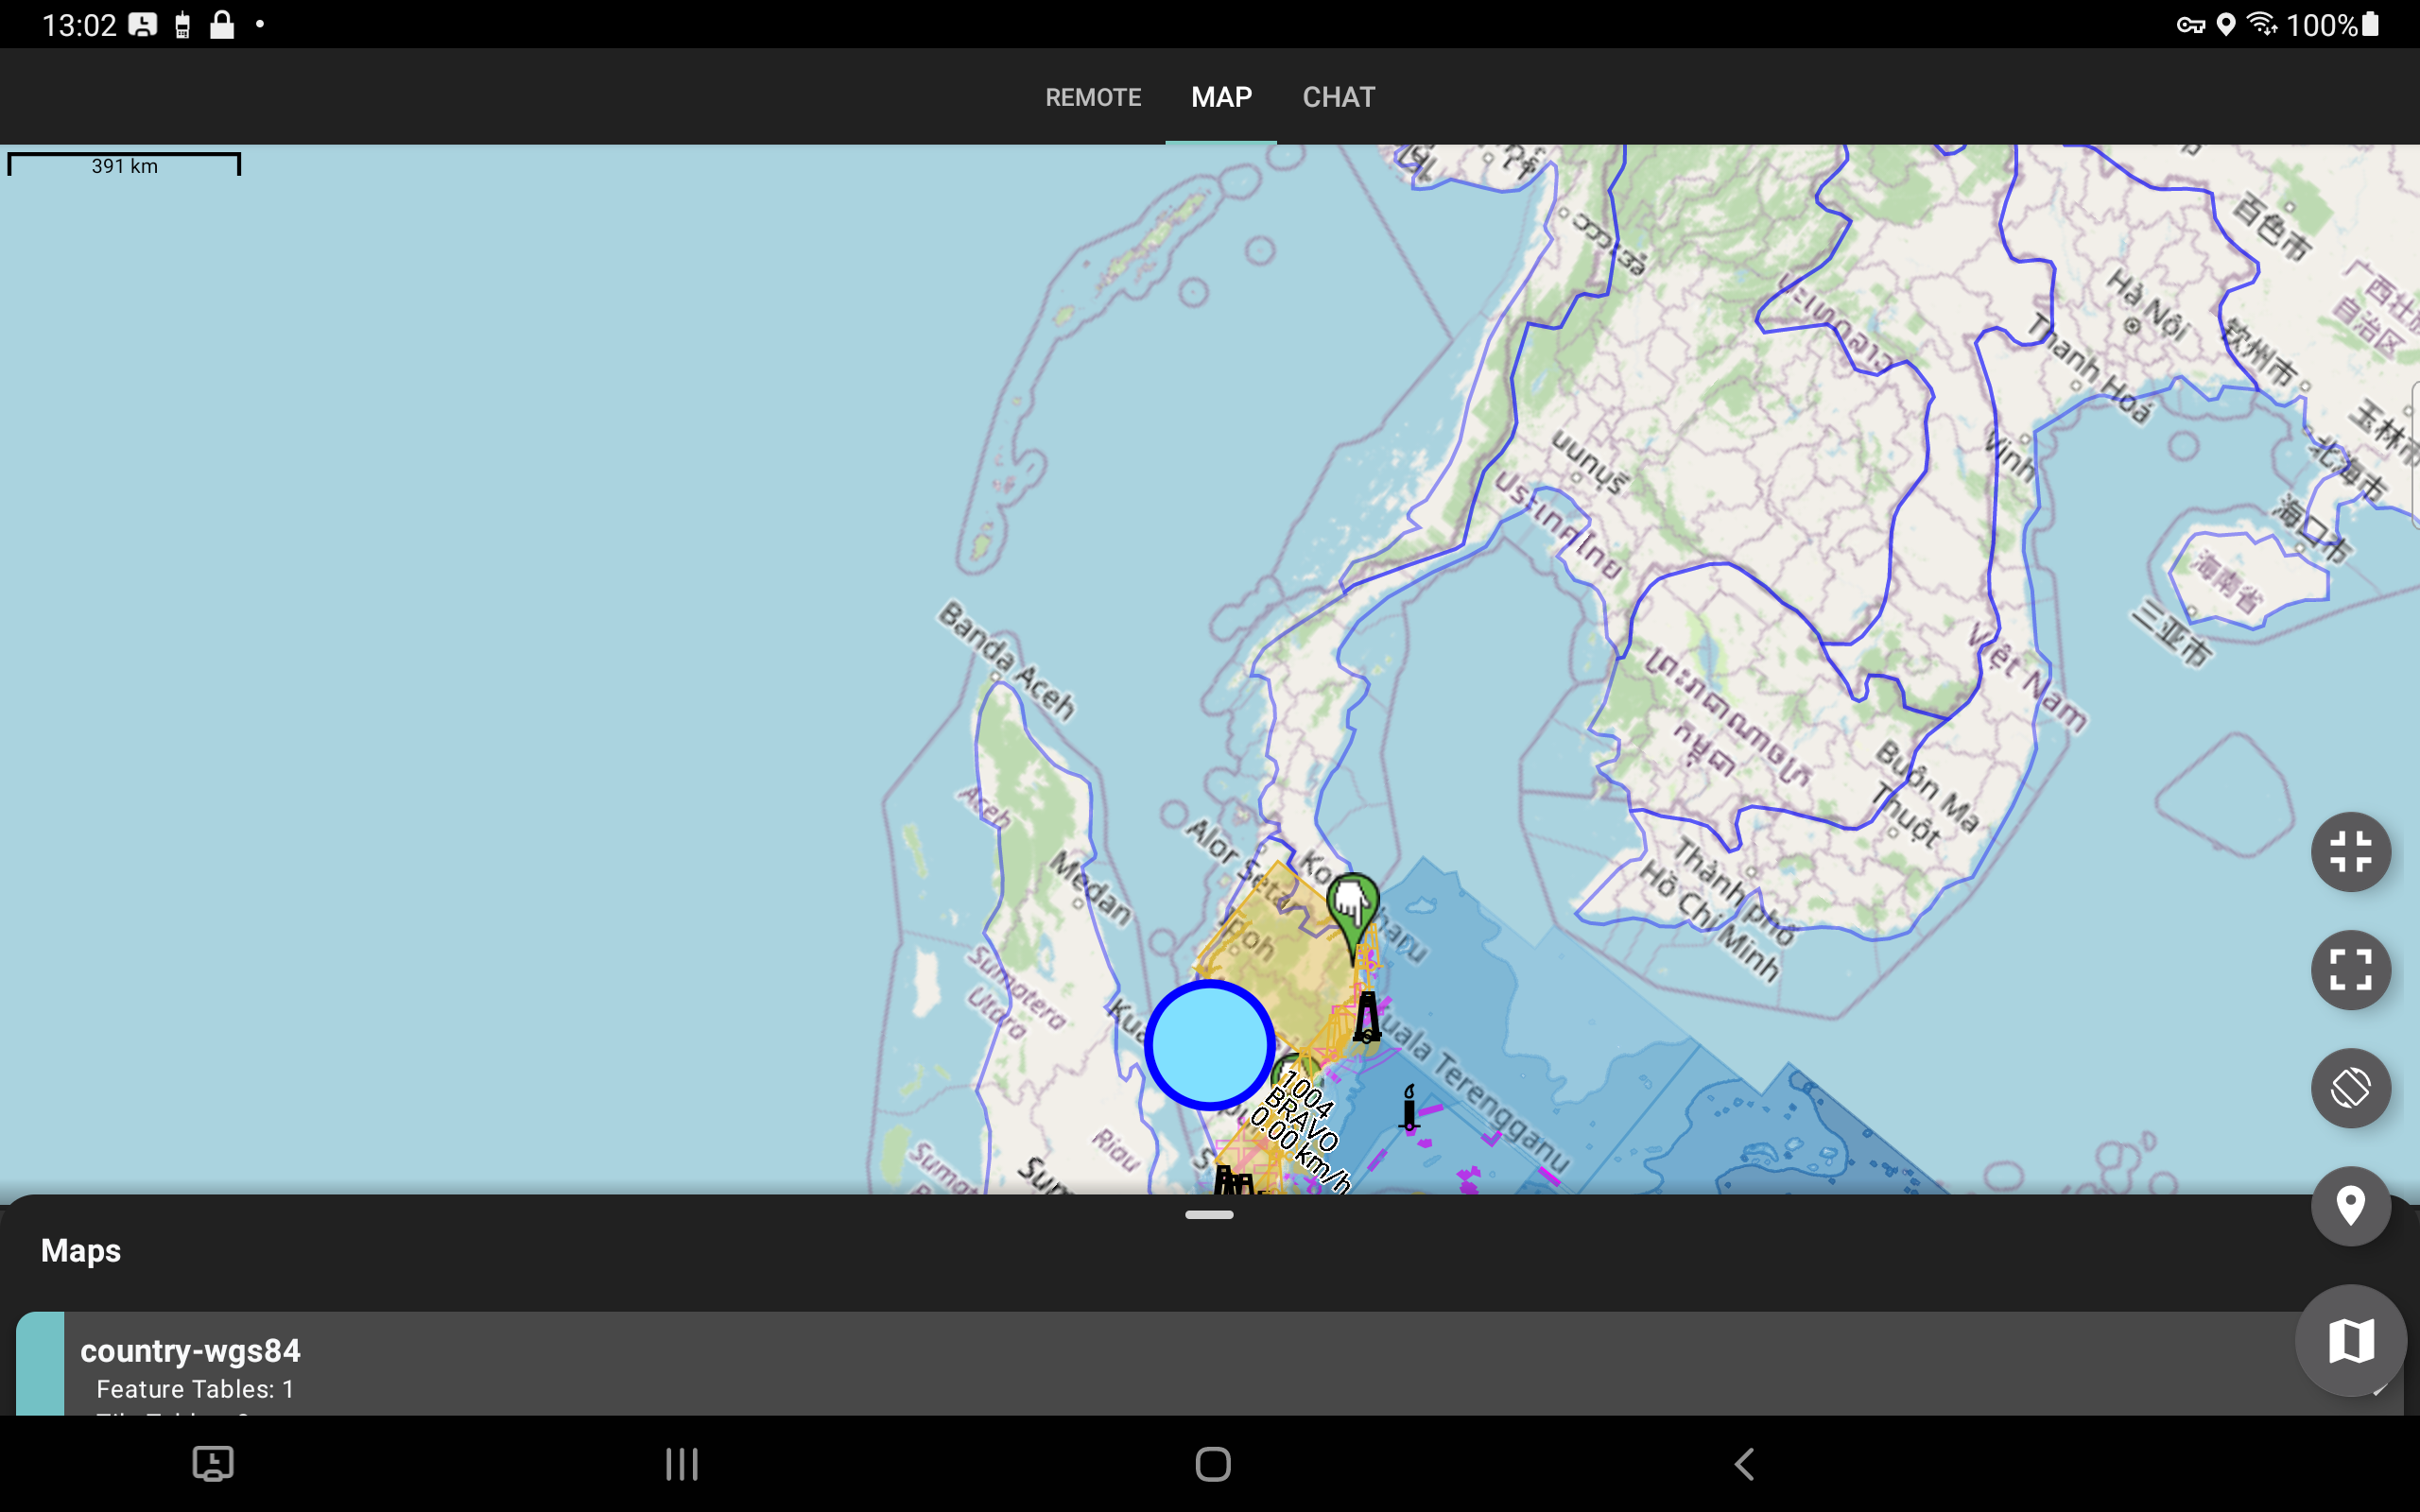Screen dimensions: 2420x1512
Task: Select the MAP tab
Action: [1221, 97]
